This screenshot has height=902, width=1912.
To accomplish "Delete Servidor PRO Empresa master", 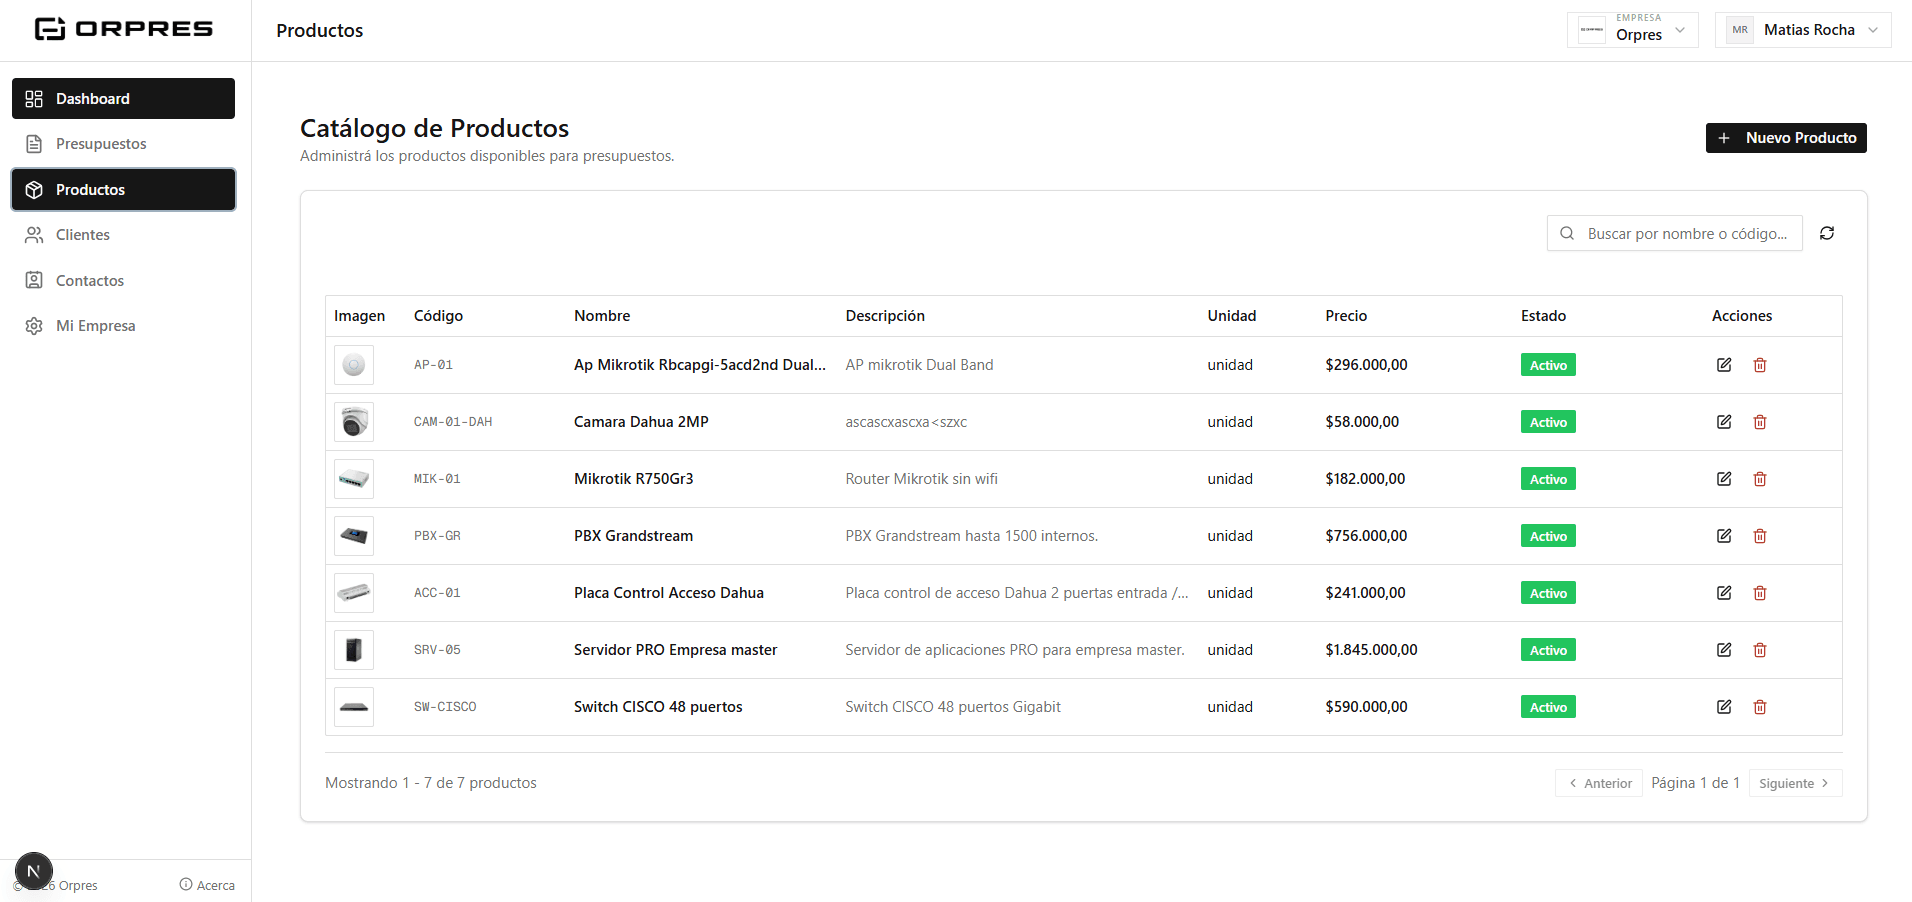I will pos(1760,650).
